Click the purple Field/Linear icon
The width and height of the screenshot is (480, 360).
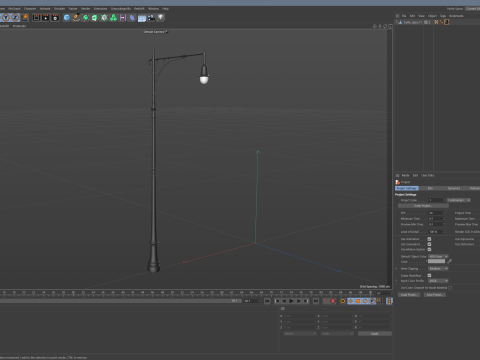point(123,18)
